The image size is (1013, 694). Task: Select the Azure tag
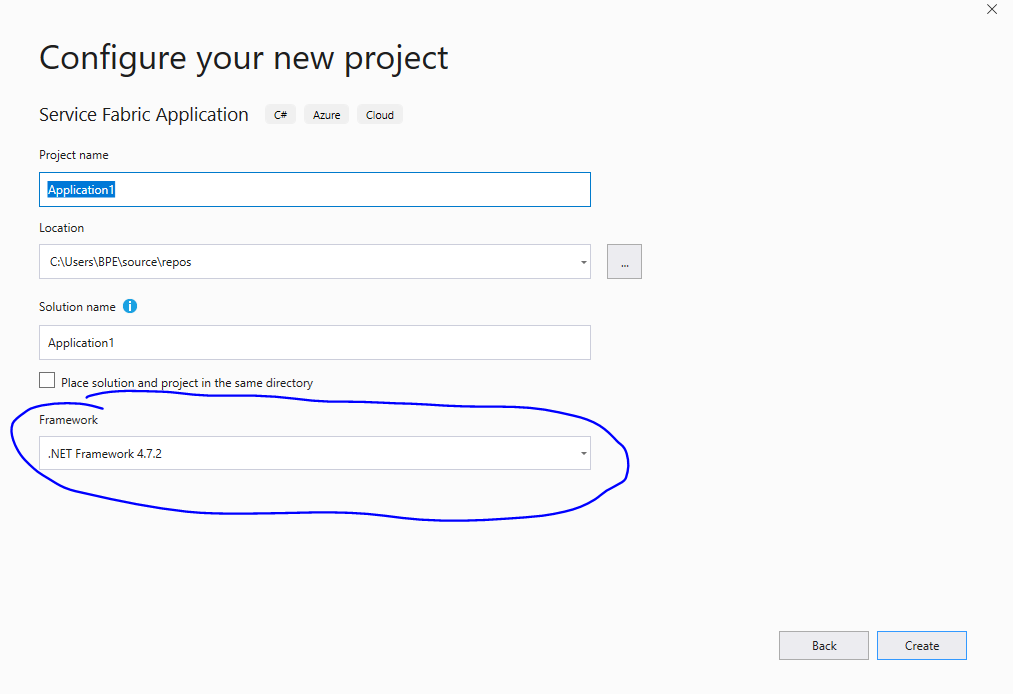click(x=326, y=114)
